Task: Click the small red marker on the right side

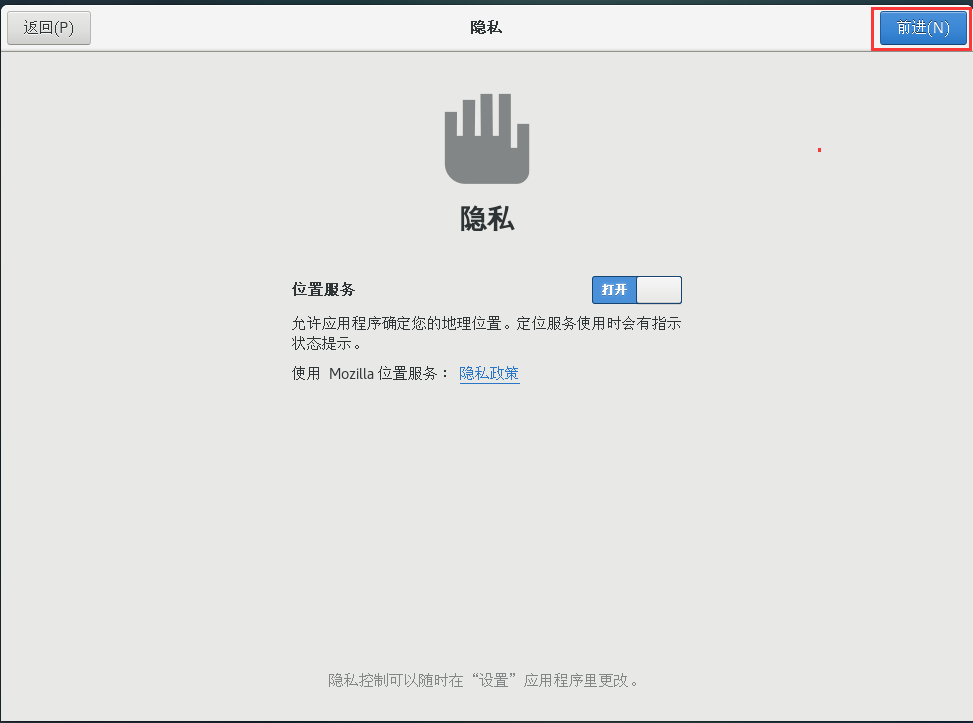Action: click(819, 149)
